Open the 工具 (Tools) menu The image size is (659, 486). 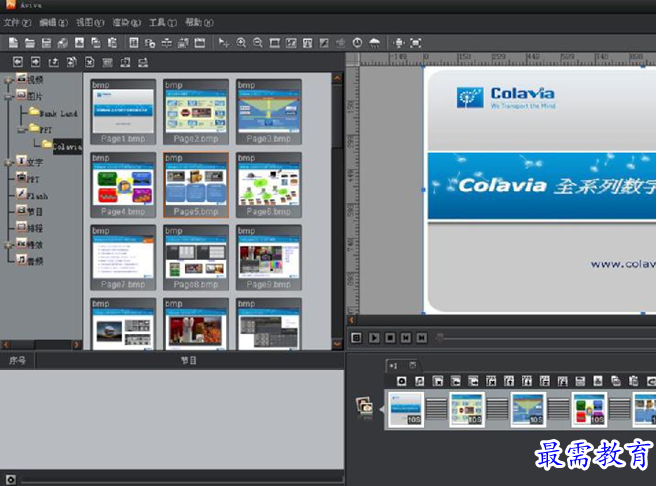(x=163, y=22)
